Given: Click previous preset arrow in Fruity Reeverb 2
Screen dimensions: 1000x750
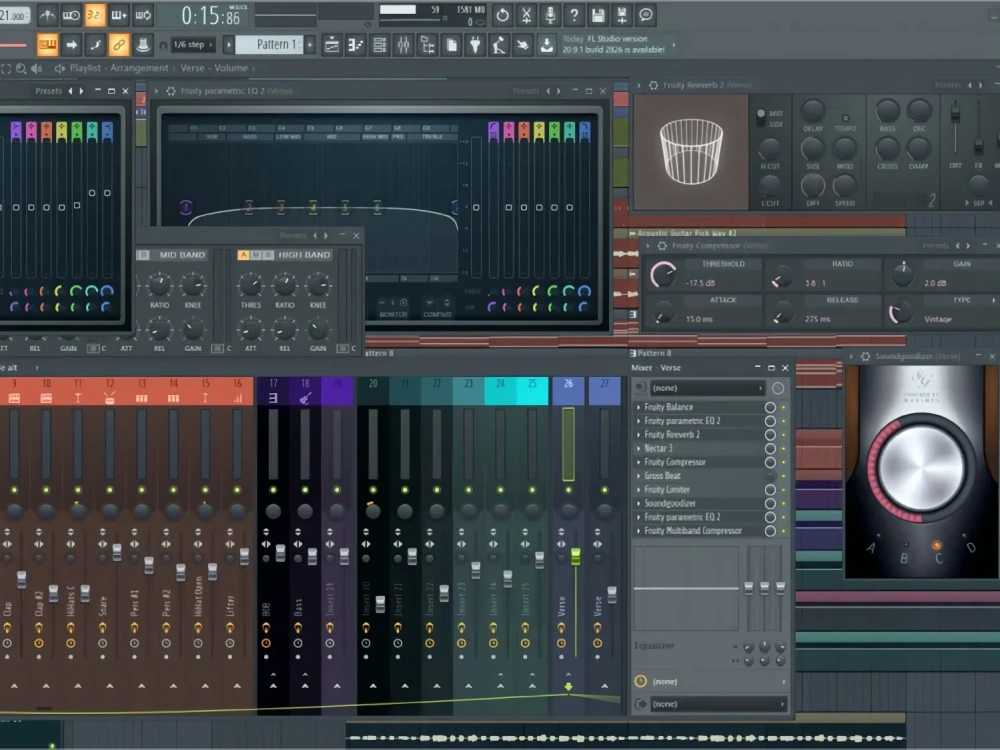Looking at the screenshot, I should 970,85.
